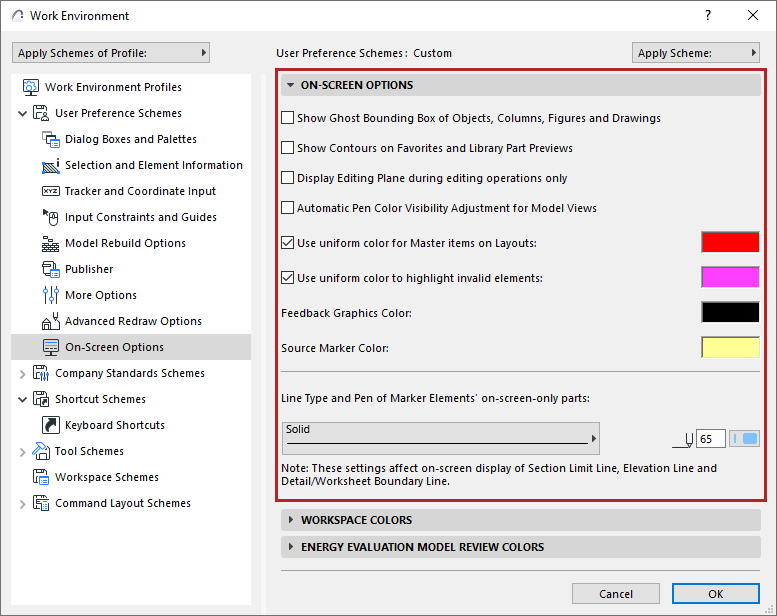The image size is (777, 616).
Task: Click the User Preference Schemes icon
Action: [x=41, y=113]
